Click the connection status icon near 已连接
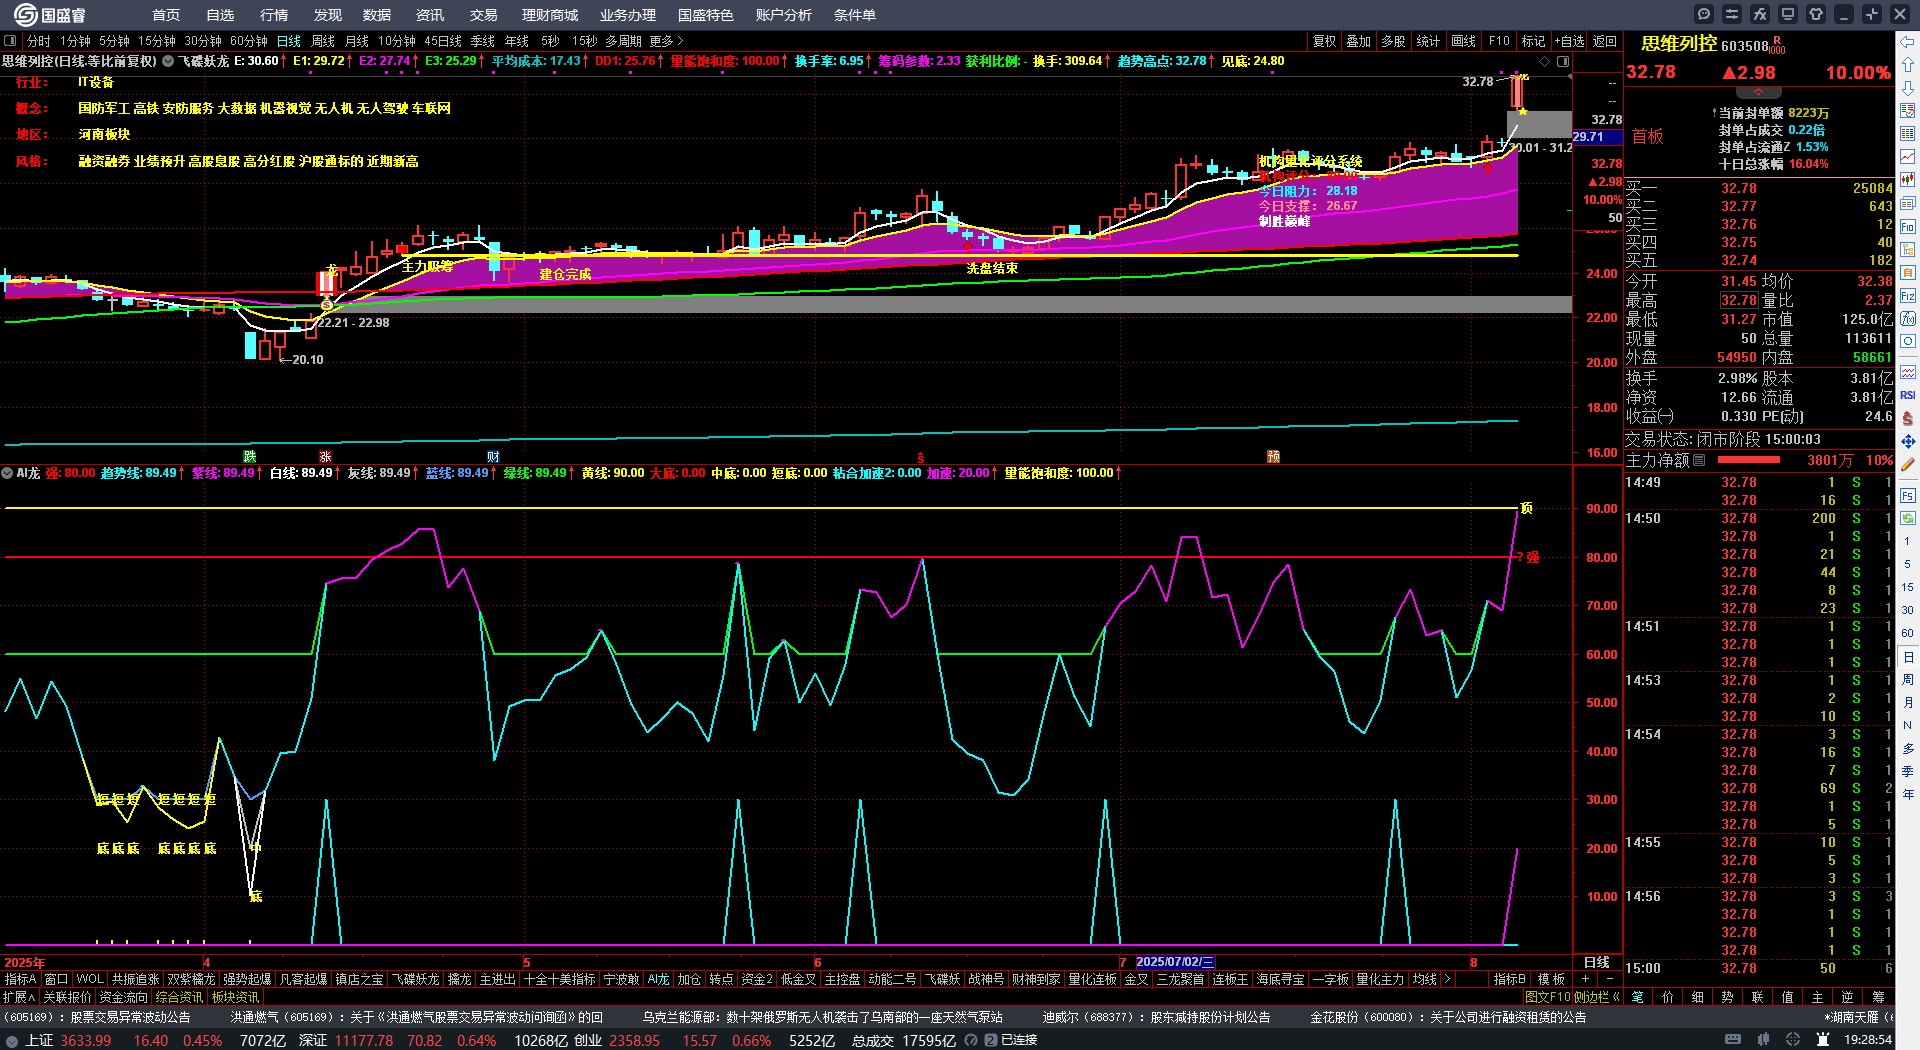 point(991,1040)
